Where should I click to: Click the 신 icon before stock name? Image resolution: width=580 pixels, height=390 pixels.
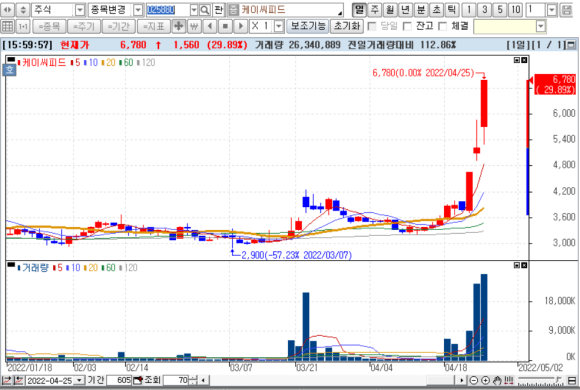point(233,10)
